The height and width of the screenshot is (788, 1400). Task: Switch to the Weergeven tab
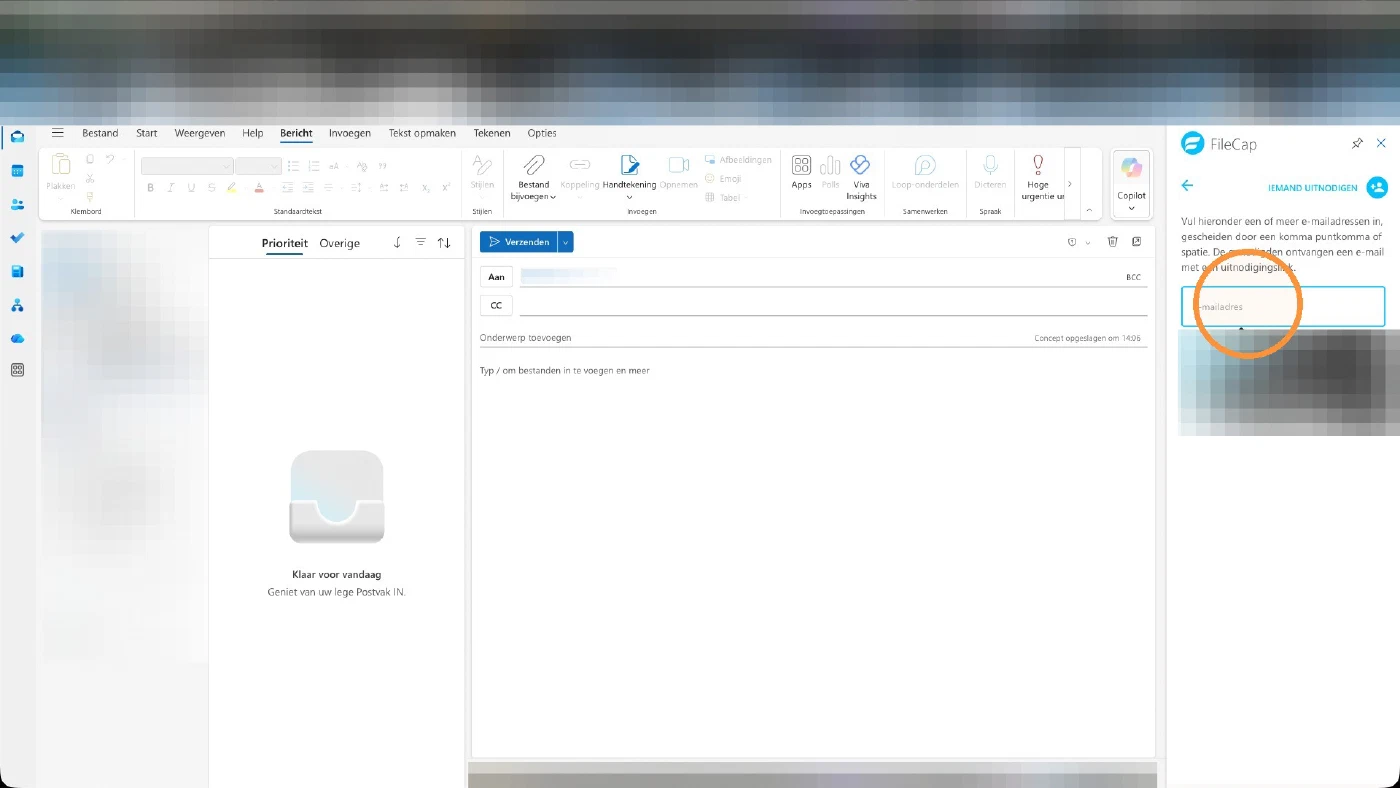point(200,133)
